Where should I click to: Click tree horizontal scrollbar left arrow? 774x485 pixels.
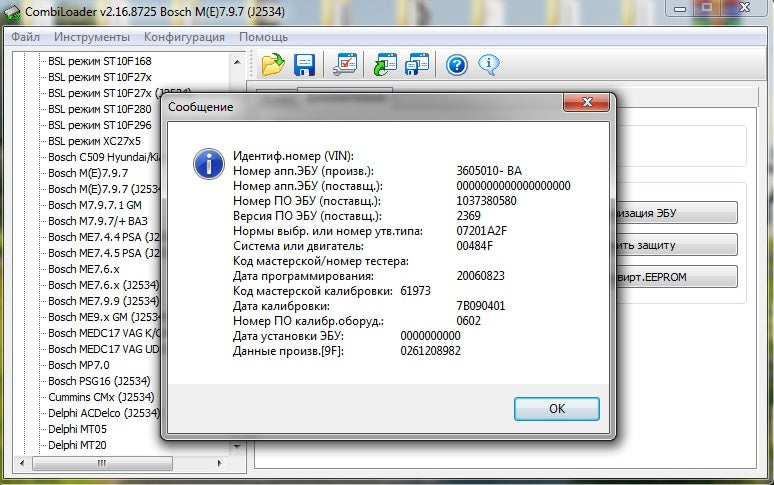tap(21, 463)
